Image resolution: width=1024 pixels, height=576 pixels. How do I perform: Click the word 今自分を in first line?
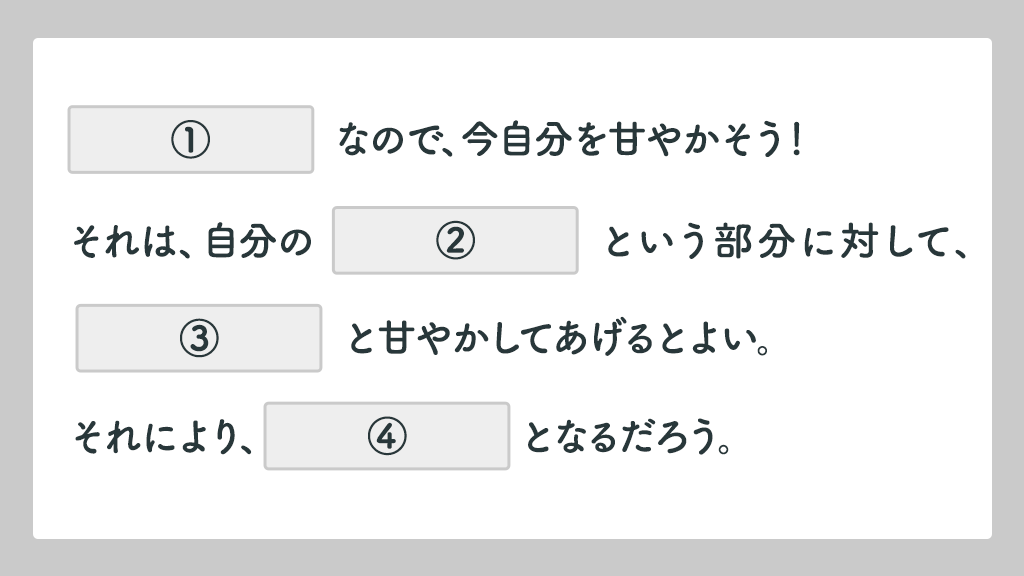click(534, 140)
